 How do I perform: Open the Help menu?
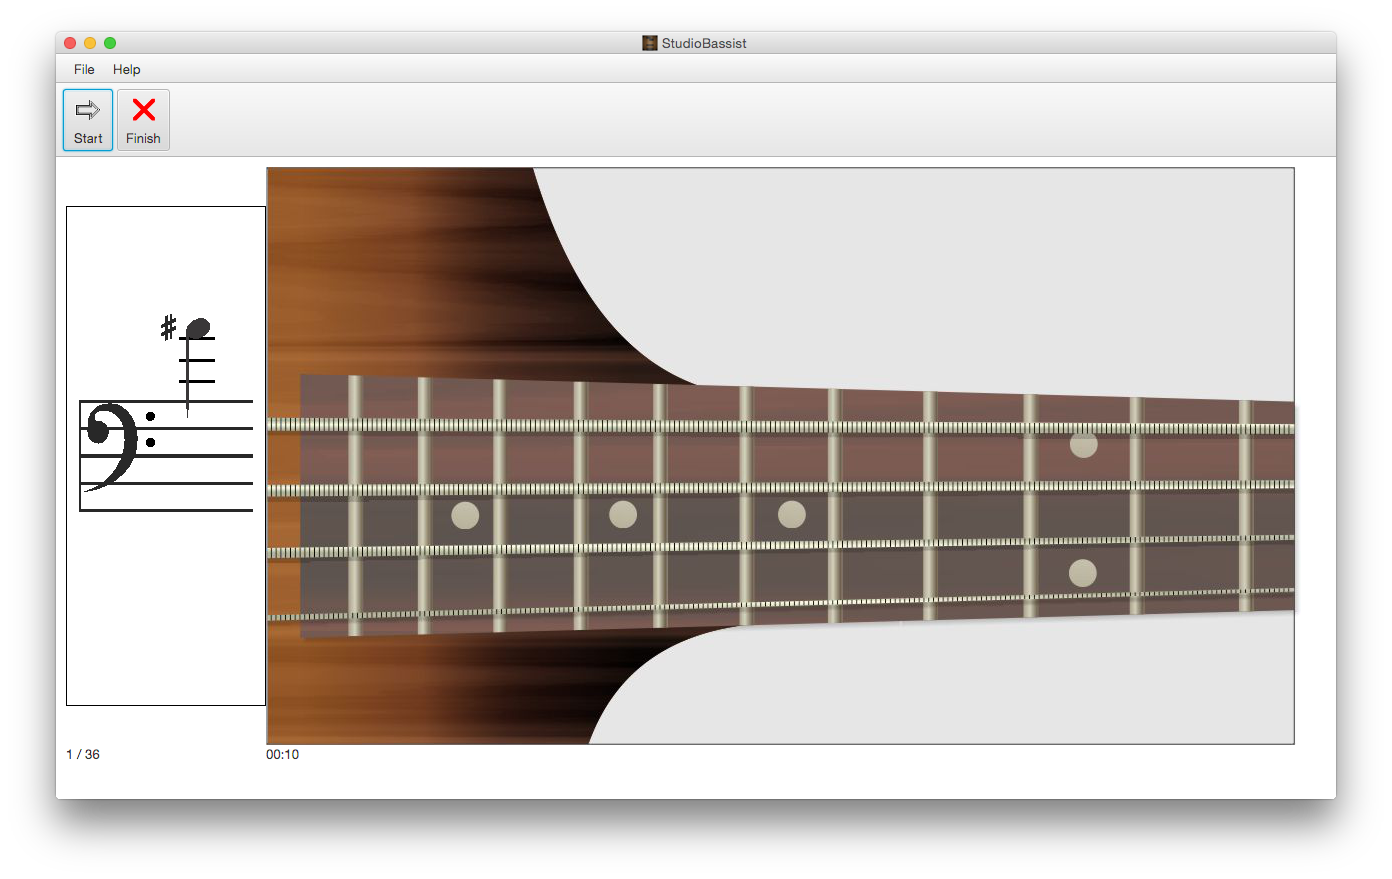(x=127, y=69)
